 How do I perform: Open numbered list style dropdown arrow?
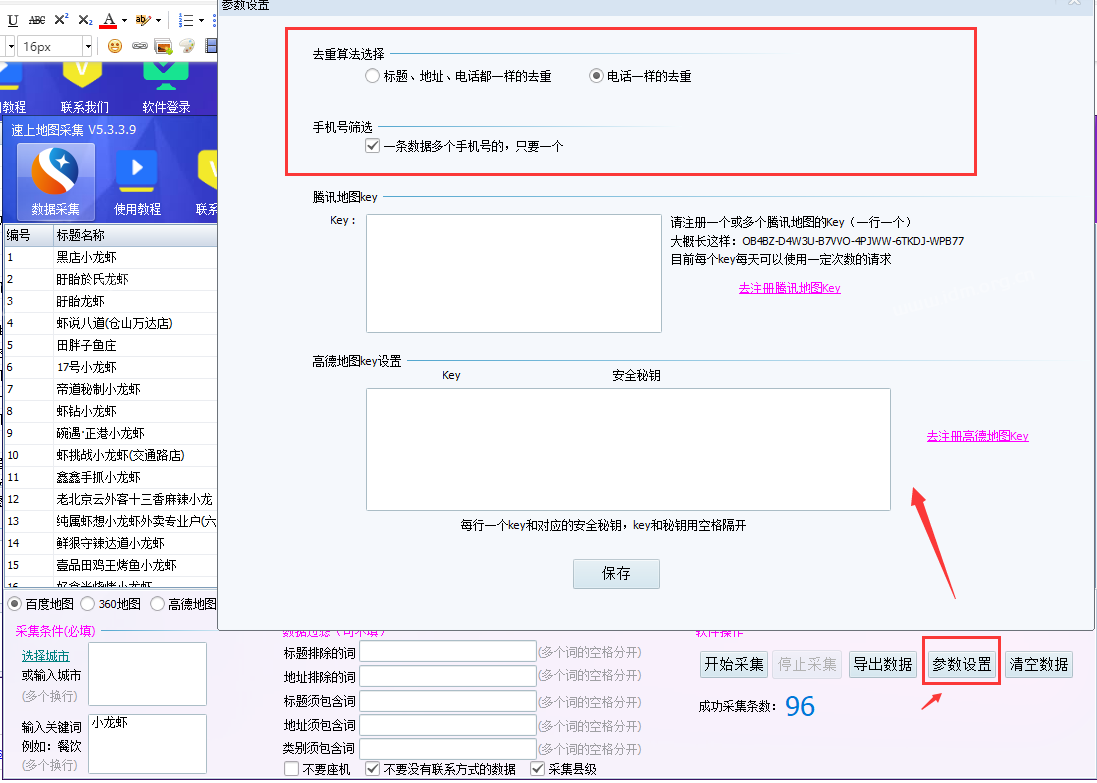(201, 20)
